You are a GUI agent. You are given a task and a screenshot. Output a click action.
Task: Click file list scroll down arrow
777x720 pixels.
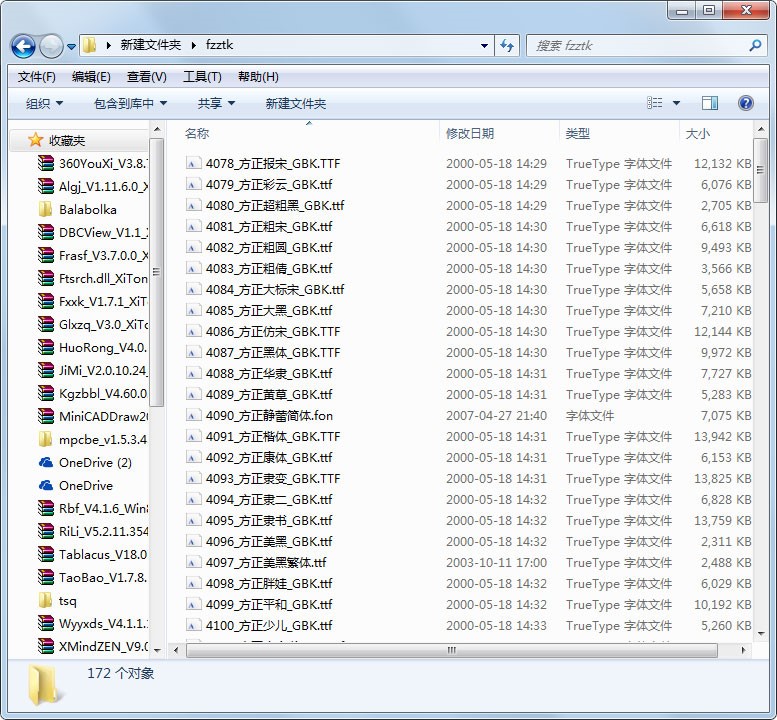pyautogui.click(x=761, y=633)
